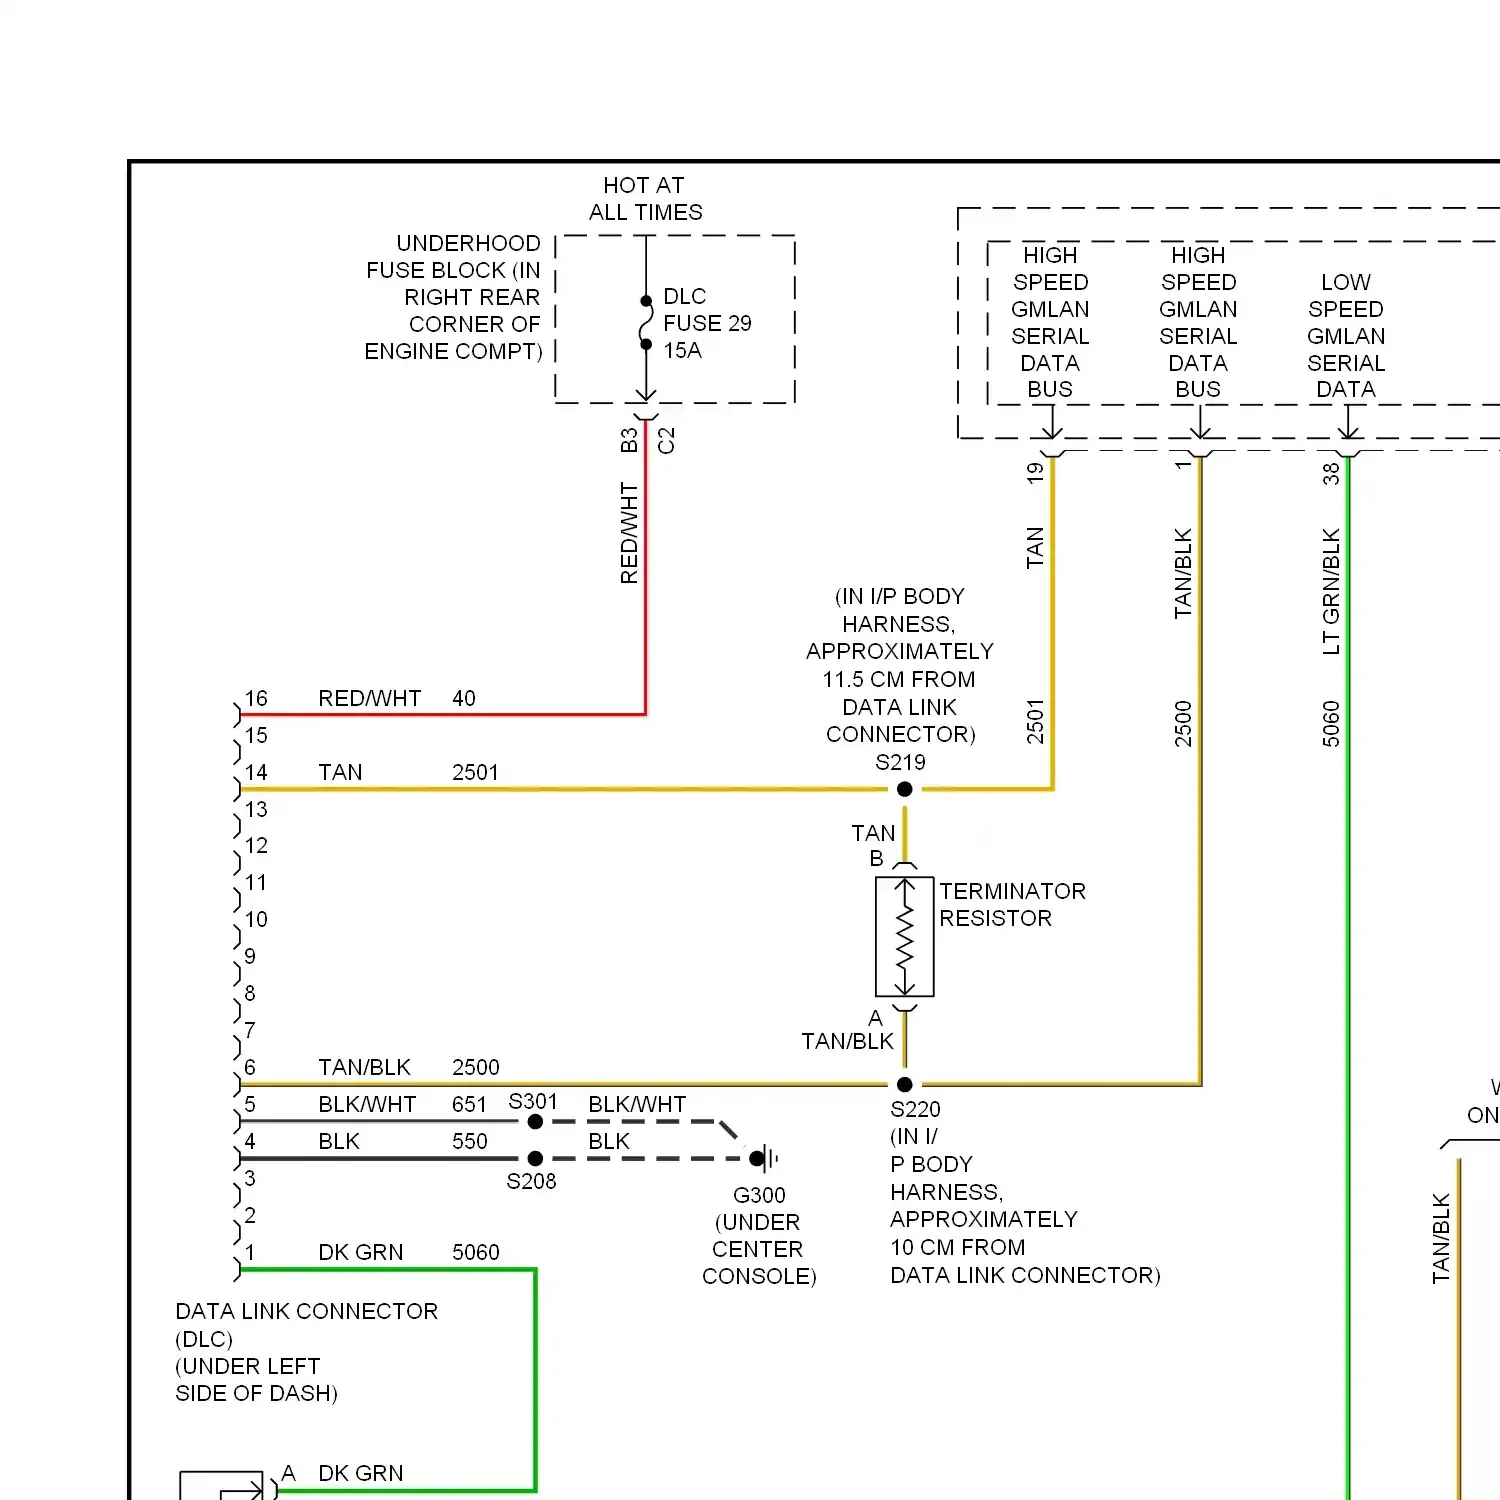Click '2501' circuit number next to pin 14
This screenshot has height=1500, width=1500.
click(x=475, y=772)
